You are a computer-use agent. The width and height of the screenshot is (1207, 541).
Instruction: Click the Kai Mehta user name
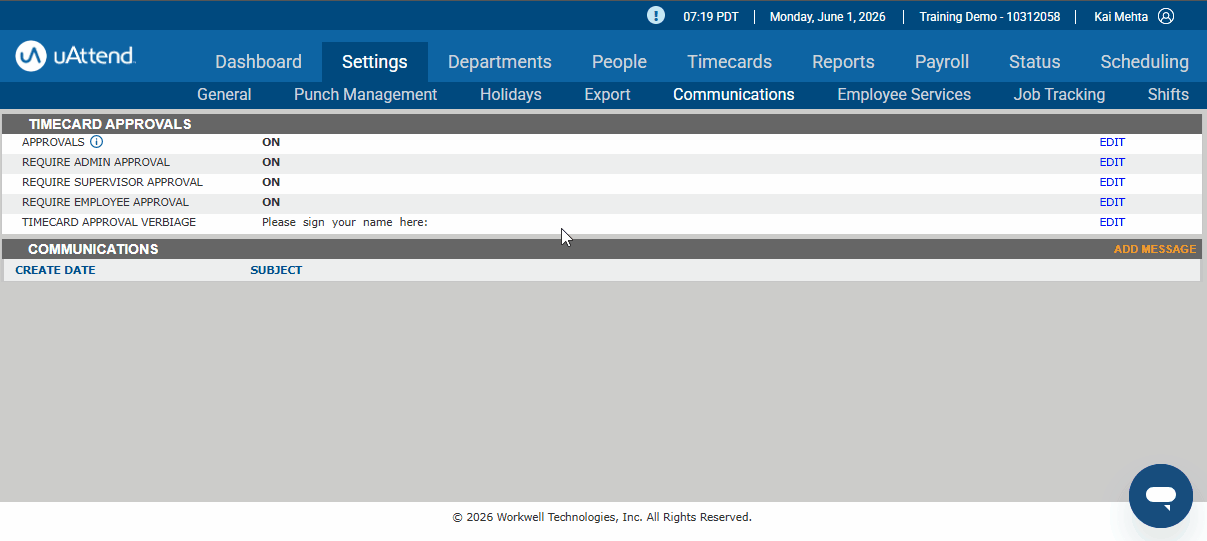pos(1121,17)
